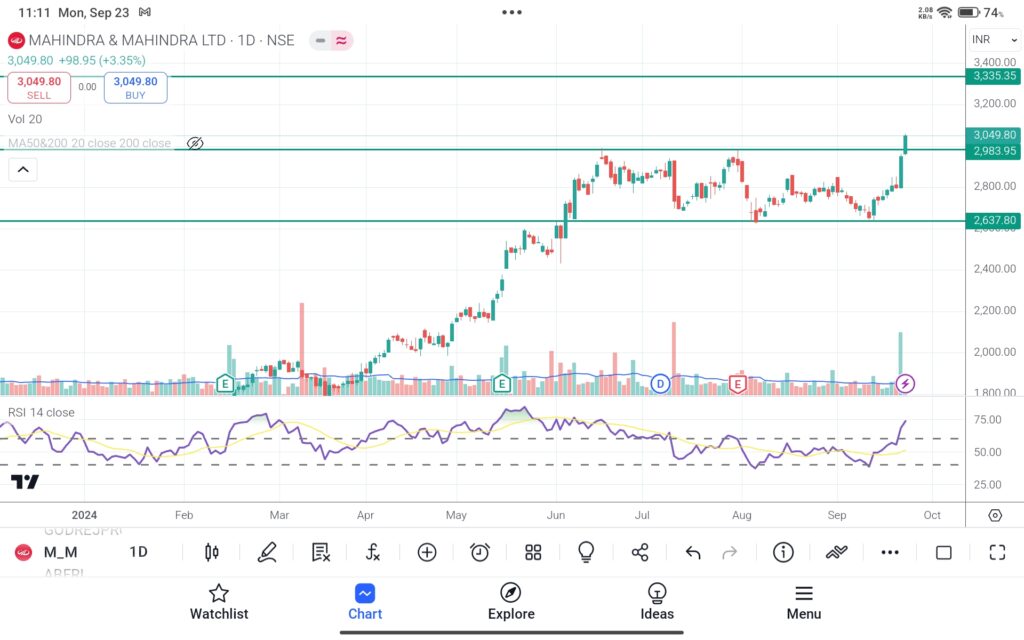The image size is (1024, 640).
Task: Open symbol info icon
Action: (x=783, y=552)
